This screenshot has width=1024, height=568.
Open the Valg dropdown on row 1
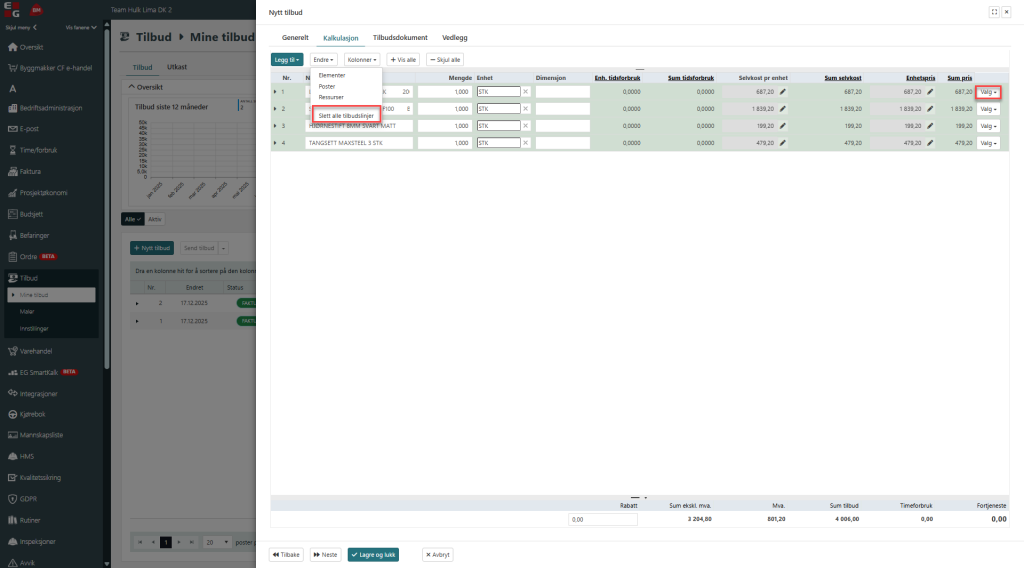pos(989,92)
